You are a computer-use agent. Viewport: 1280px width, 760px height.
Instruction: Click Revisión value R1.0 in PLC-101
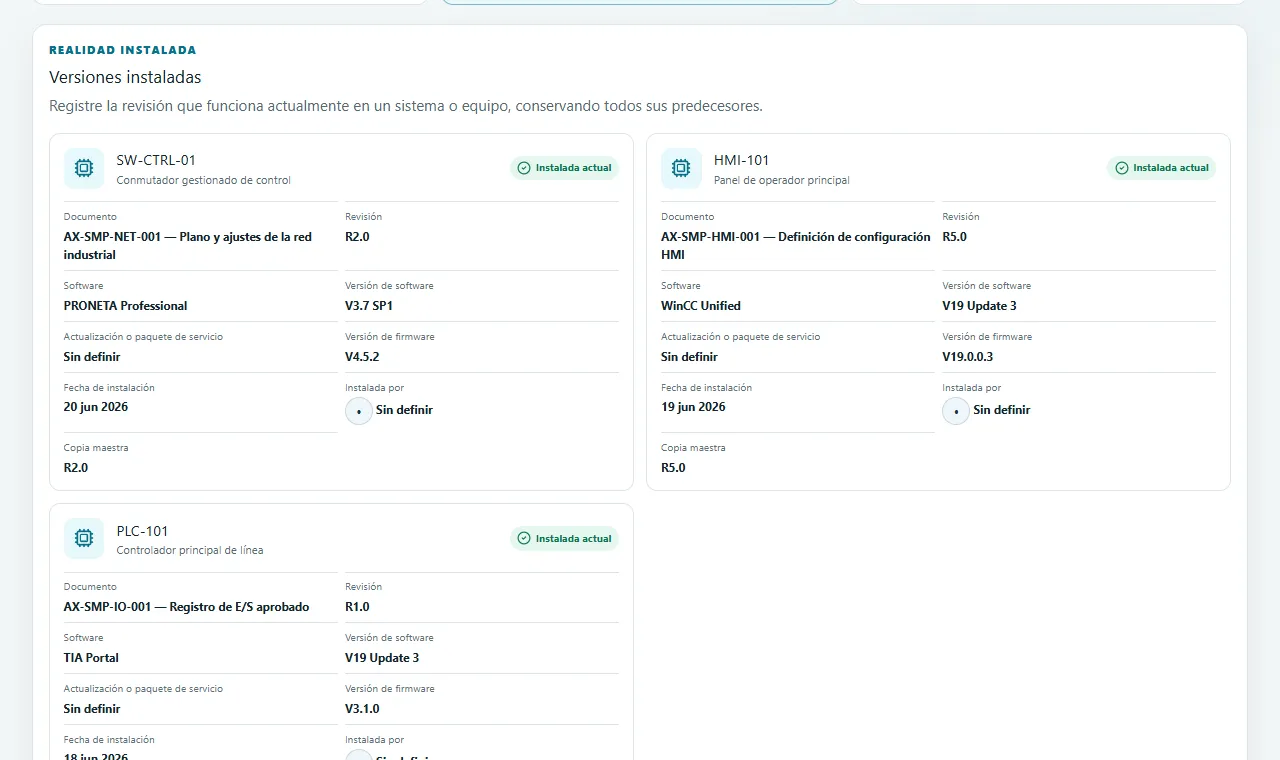[357, 607]
